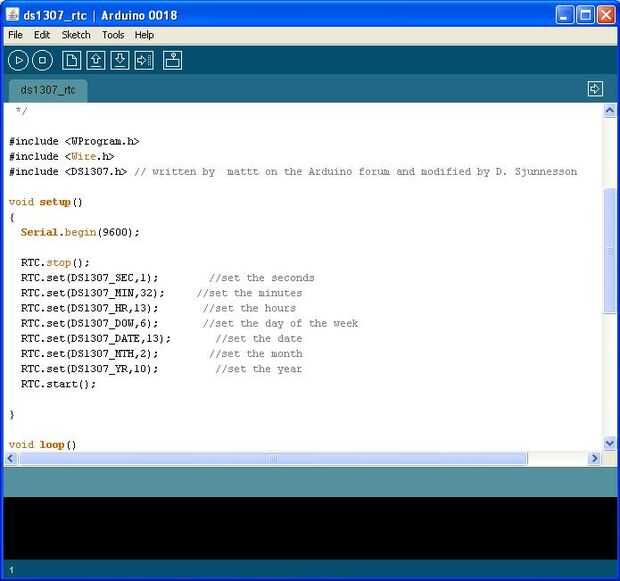Screen dimensions: 620x581
Task: Click 'Serial.begin(9600);' line
Action: 80,232
